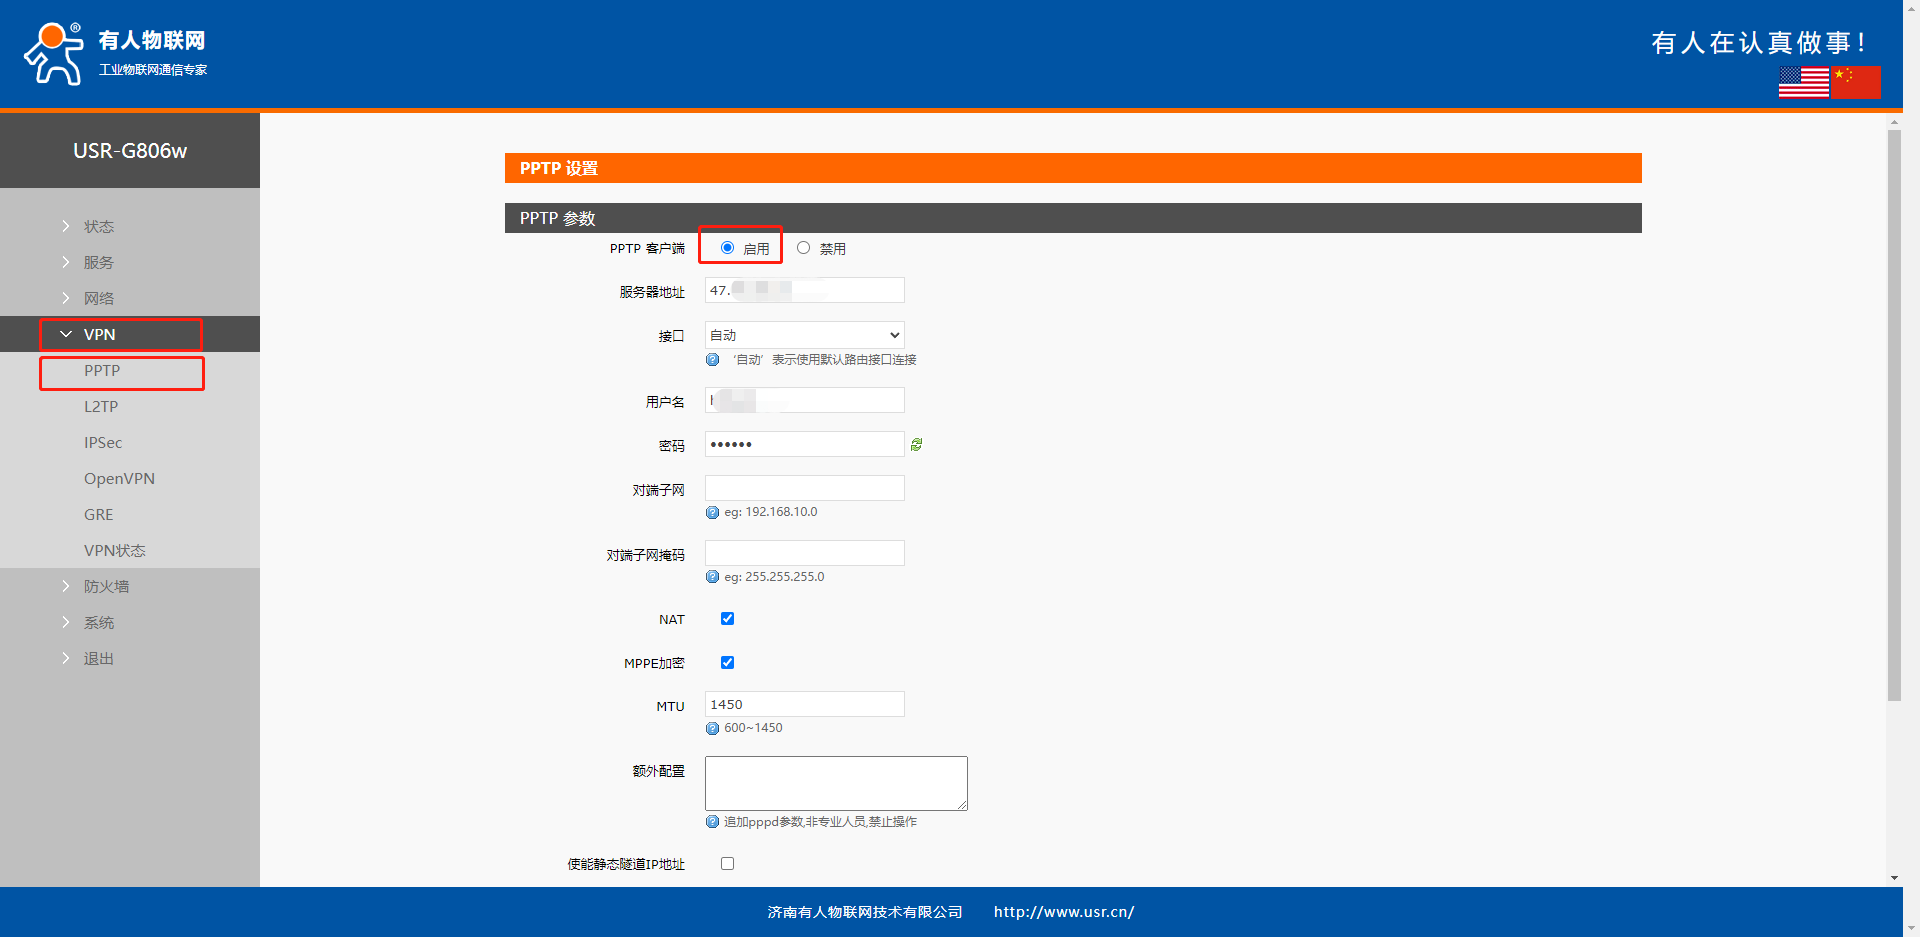This screenshot has height=937, width=1920.
Task: Open the OpenVPN menu item
Action: click(119, 478)
